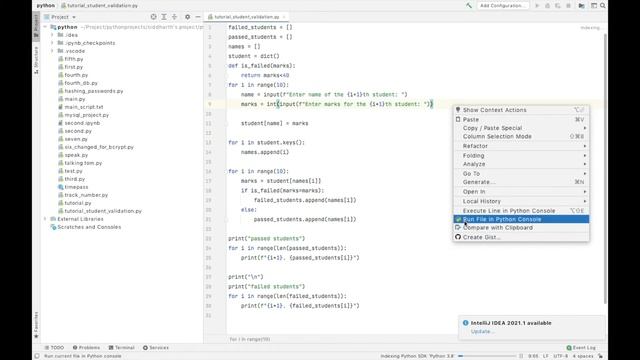Open the Copy / Paste Special submenu

click(521, 128)
